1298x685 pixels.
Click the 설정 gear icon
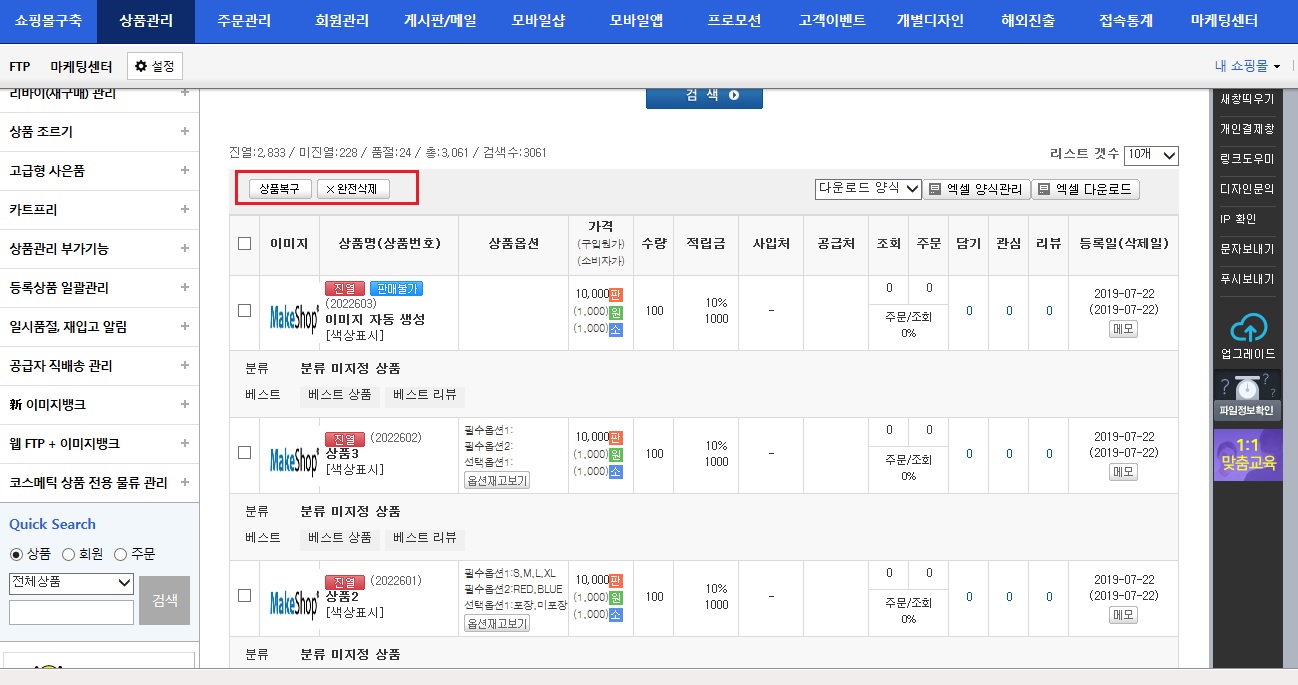tap(140, 65)
